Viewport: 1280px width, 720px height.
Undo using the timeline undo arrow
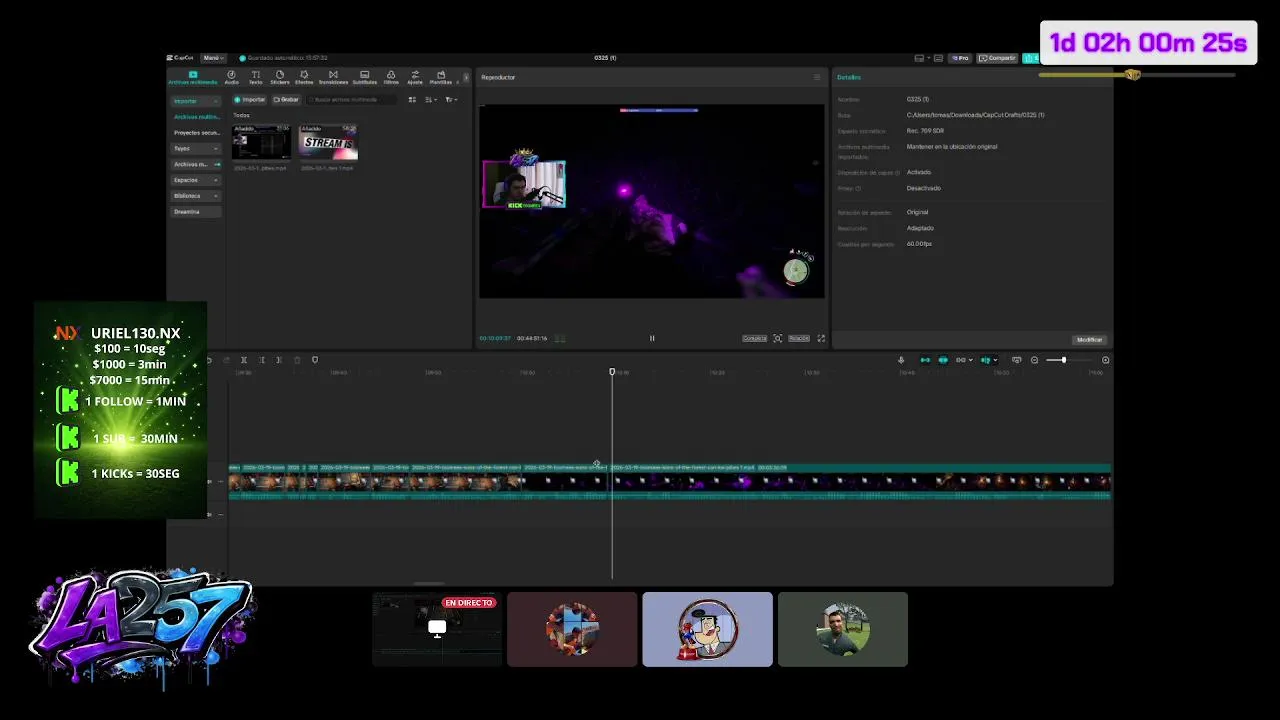(x=209, y=360)
